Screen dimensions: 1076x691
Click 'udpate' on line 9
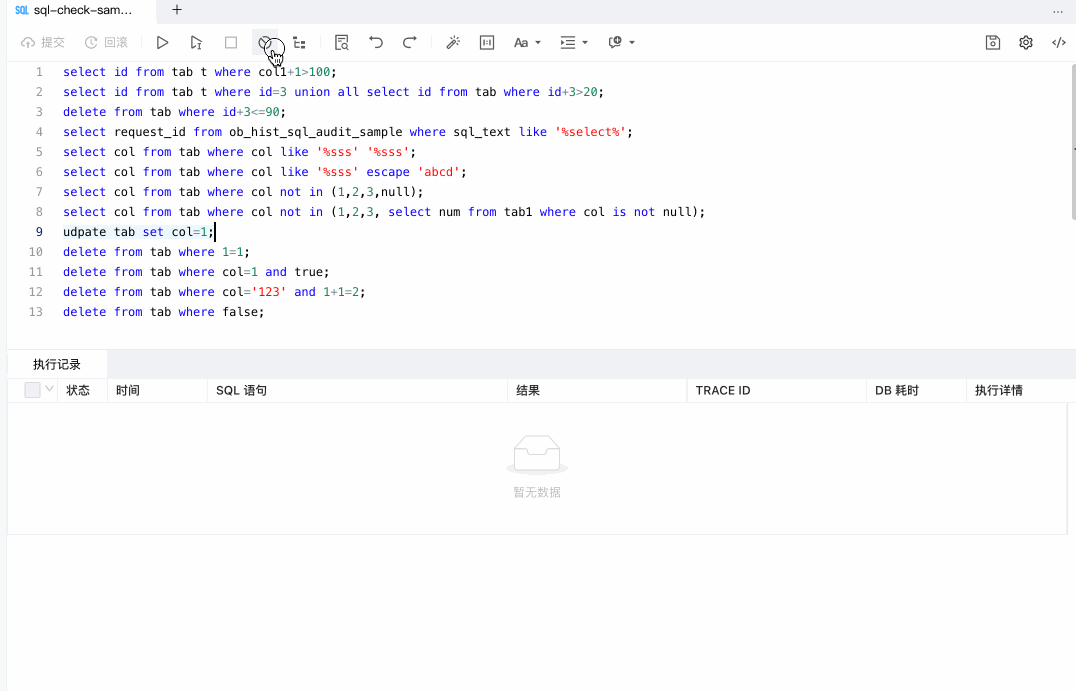click(84, 232)
